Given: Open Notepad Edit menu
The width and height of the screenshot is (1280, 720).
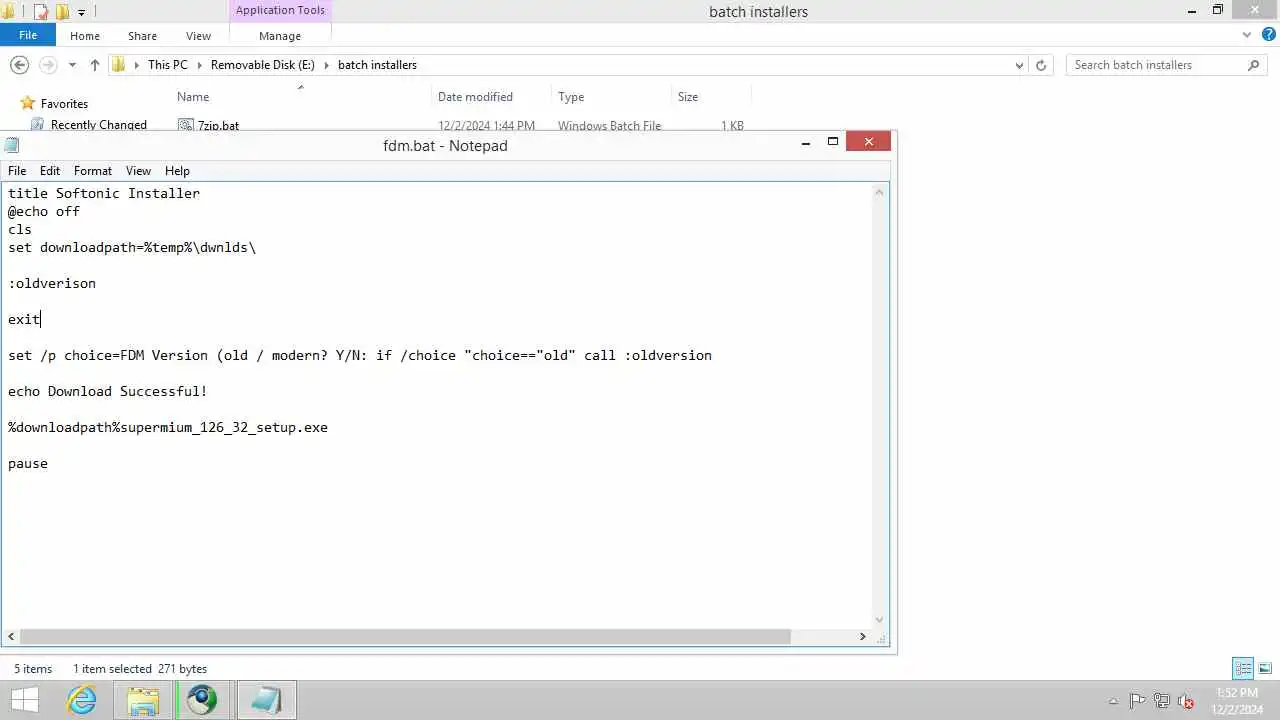Looking at the screenshot, I should coord(50,171).
